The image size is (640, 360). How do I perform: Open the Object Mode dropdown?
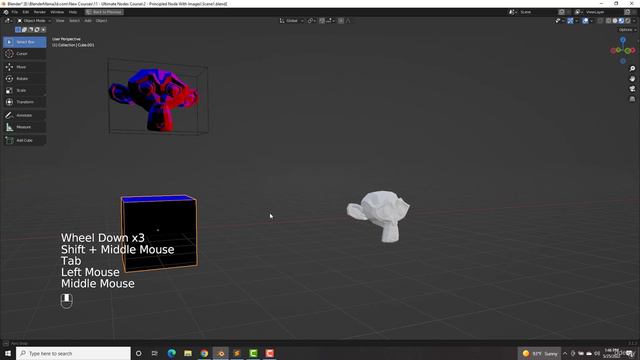pyautogui.click(x=34, y=21)
